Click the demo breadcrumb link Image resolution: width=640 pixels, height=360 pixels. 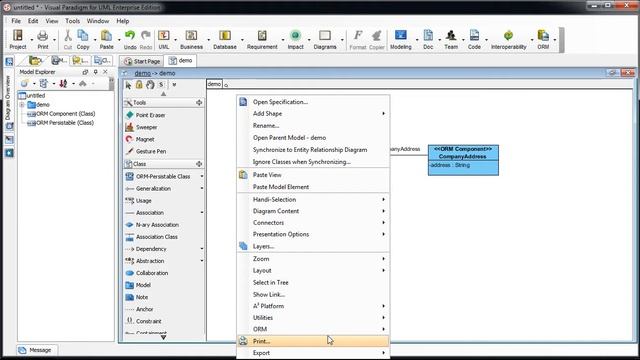click(x=142, y=73)
